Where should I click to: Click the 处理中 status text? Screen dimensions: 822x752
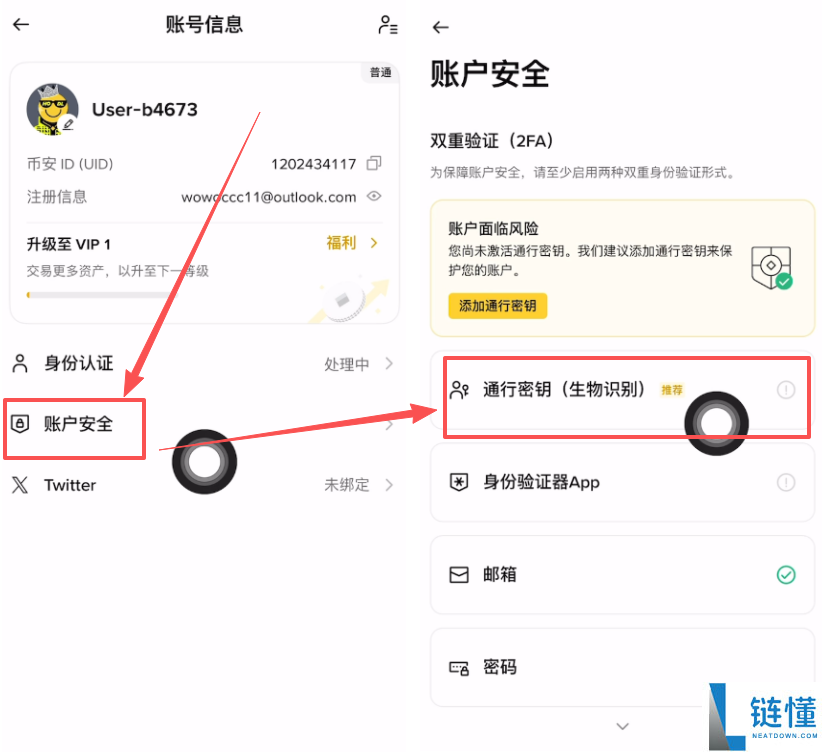(347, 364)
